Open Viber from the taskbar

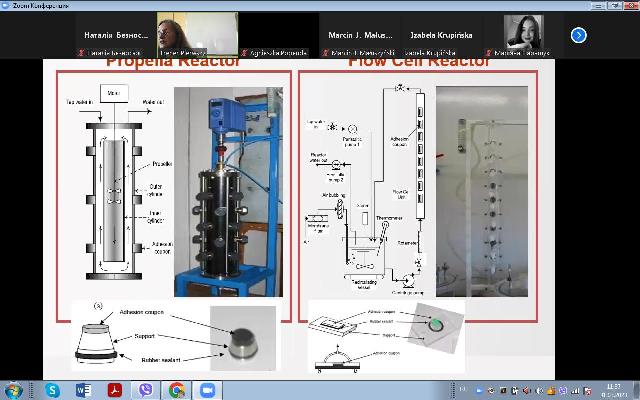[x=145, y=390]
